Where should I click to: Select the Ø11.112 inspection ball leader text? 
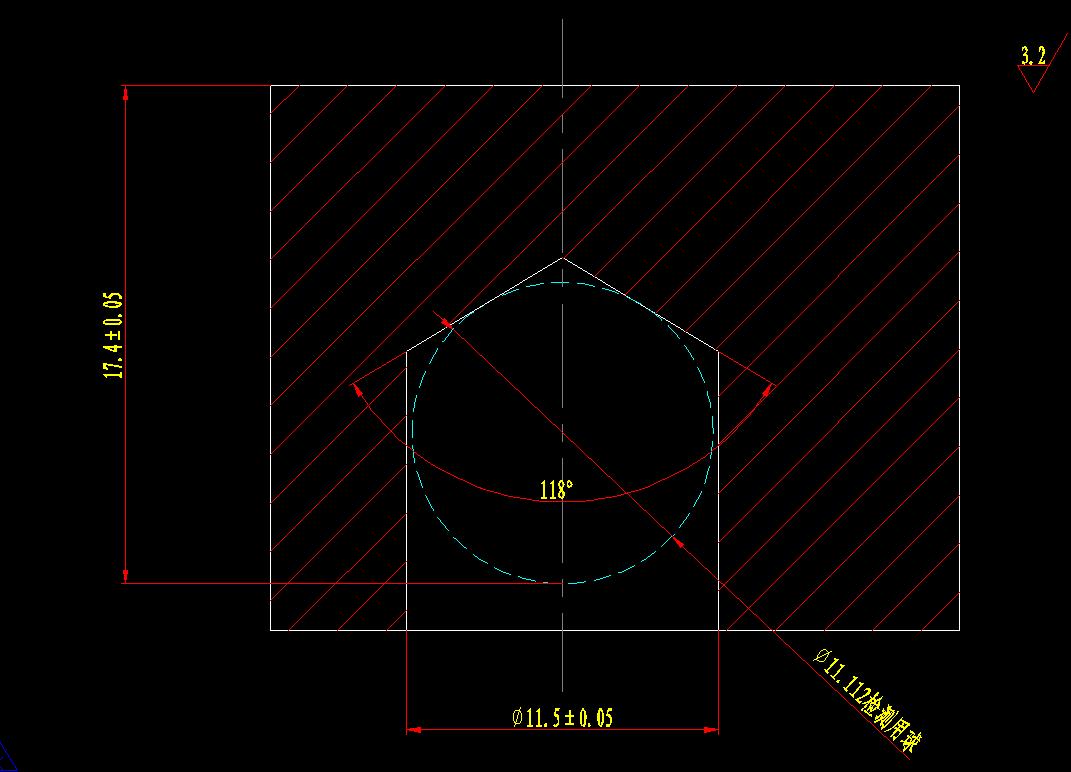pos(868,700)
